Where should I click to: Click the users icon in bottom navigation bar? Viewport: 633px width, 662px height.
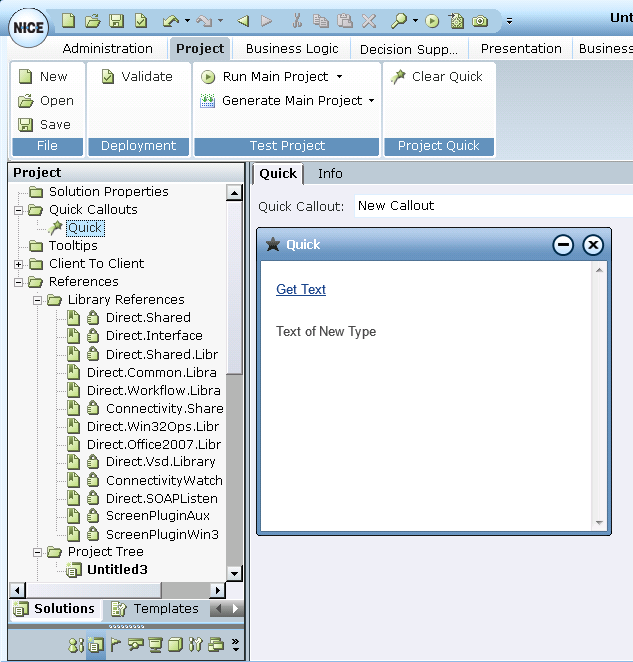[76, 645]
